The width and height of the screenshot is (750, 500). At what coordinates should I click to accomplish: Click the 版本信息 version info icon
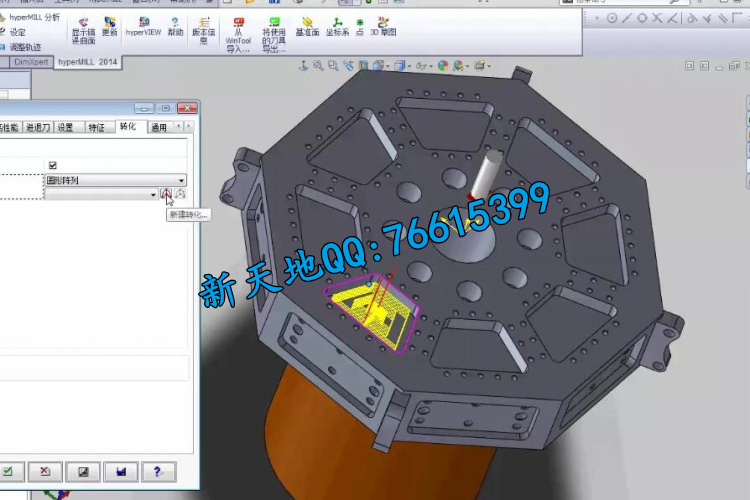(x=204, y=28)
